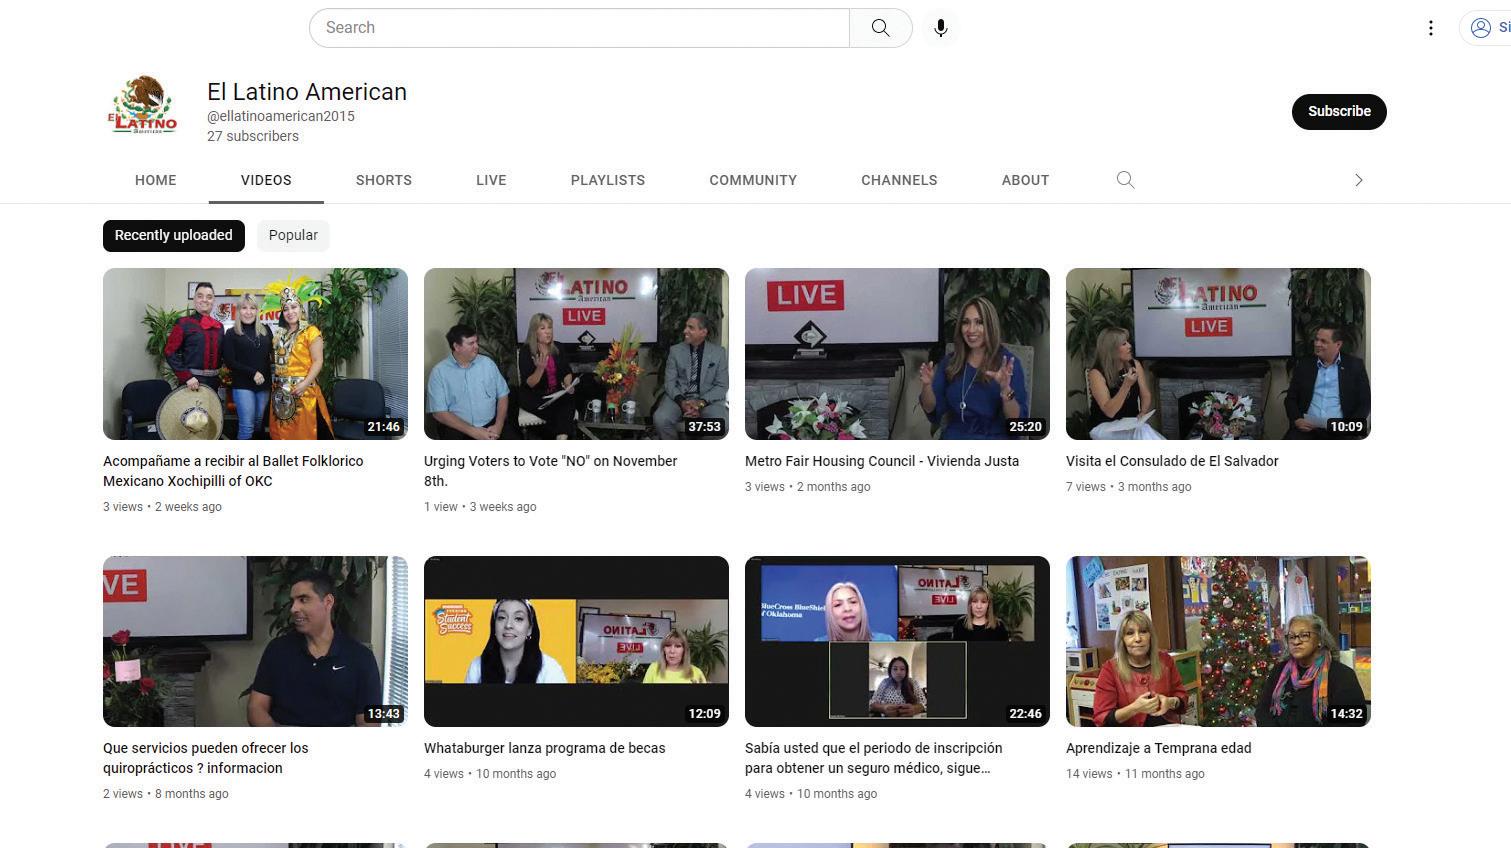Click the 12:09 duration badge

pos(704,714)
